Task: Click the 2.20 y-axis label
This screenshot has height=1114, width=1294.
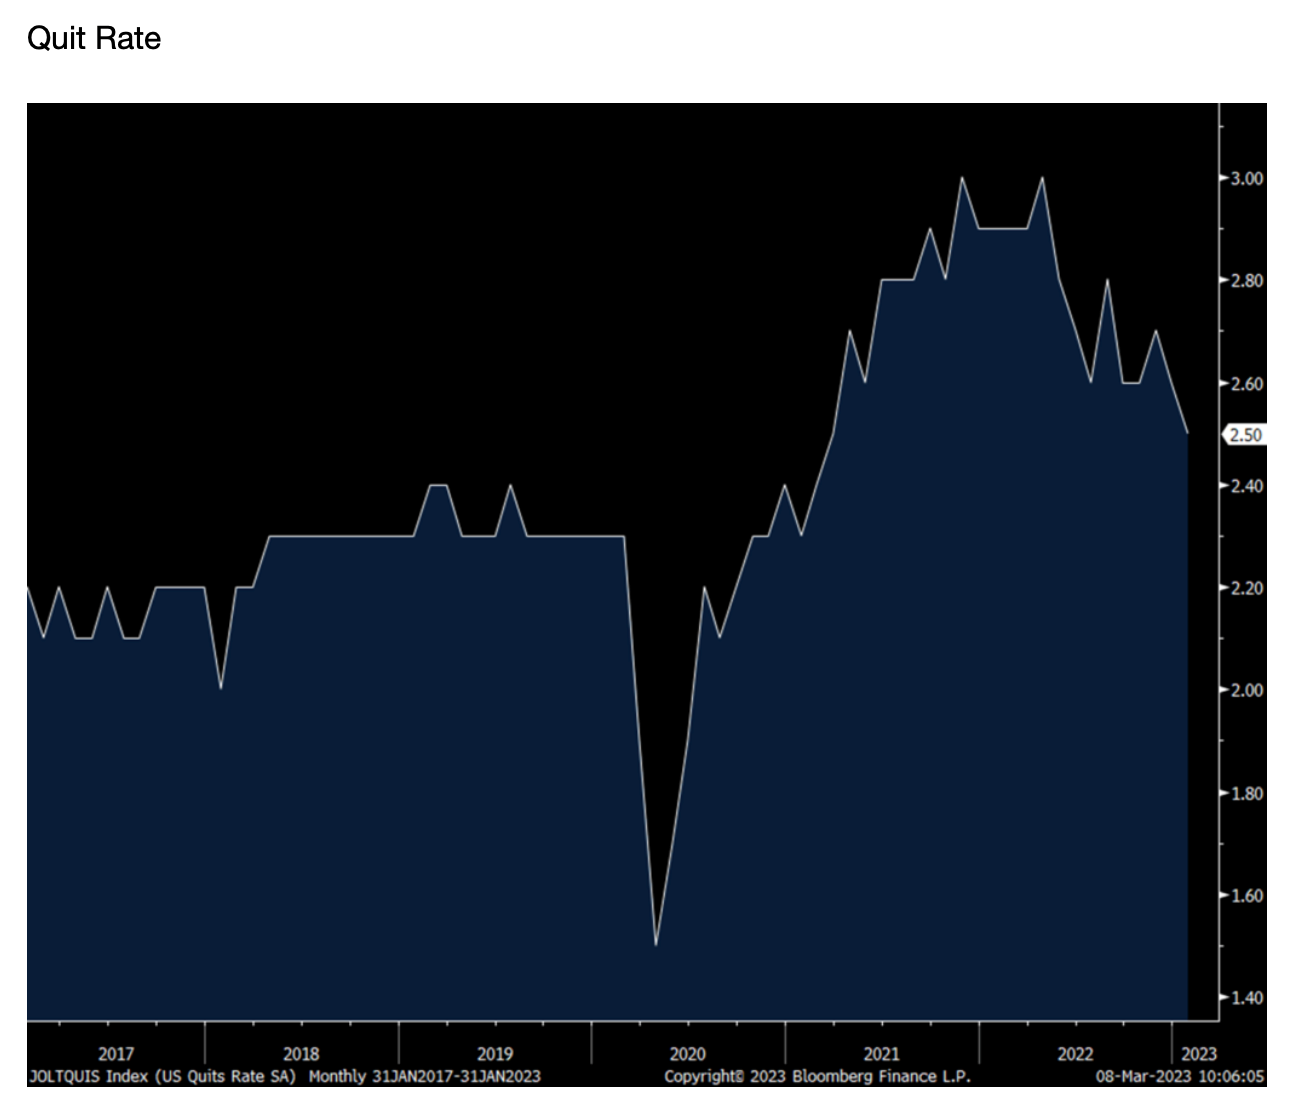Action: [1247, 588]
